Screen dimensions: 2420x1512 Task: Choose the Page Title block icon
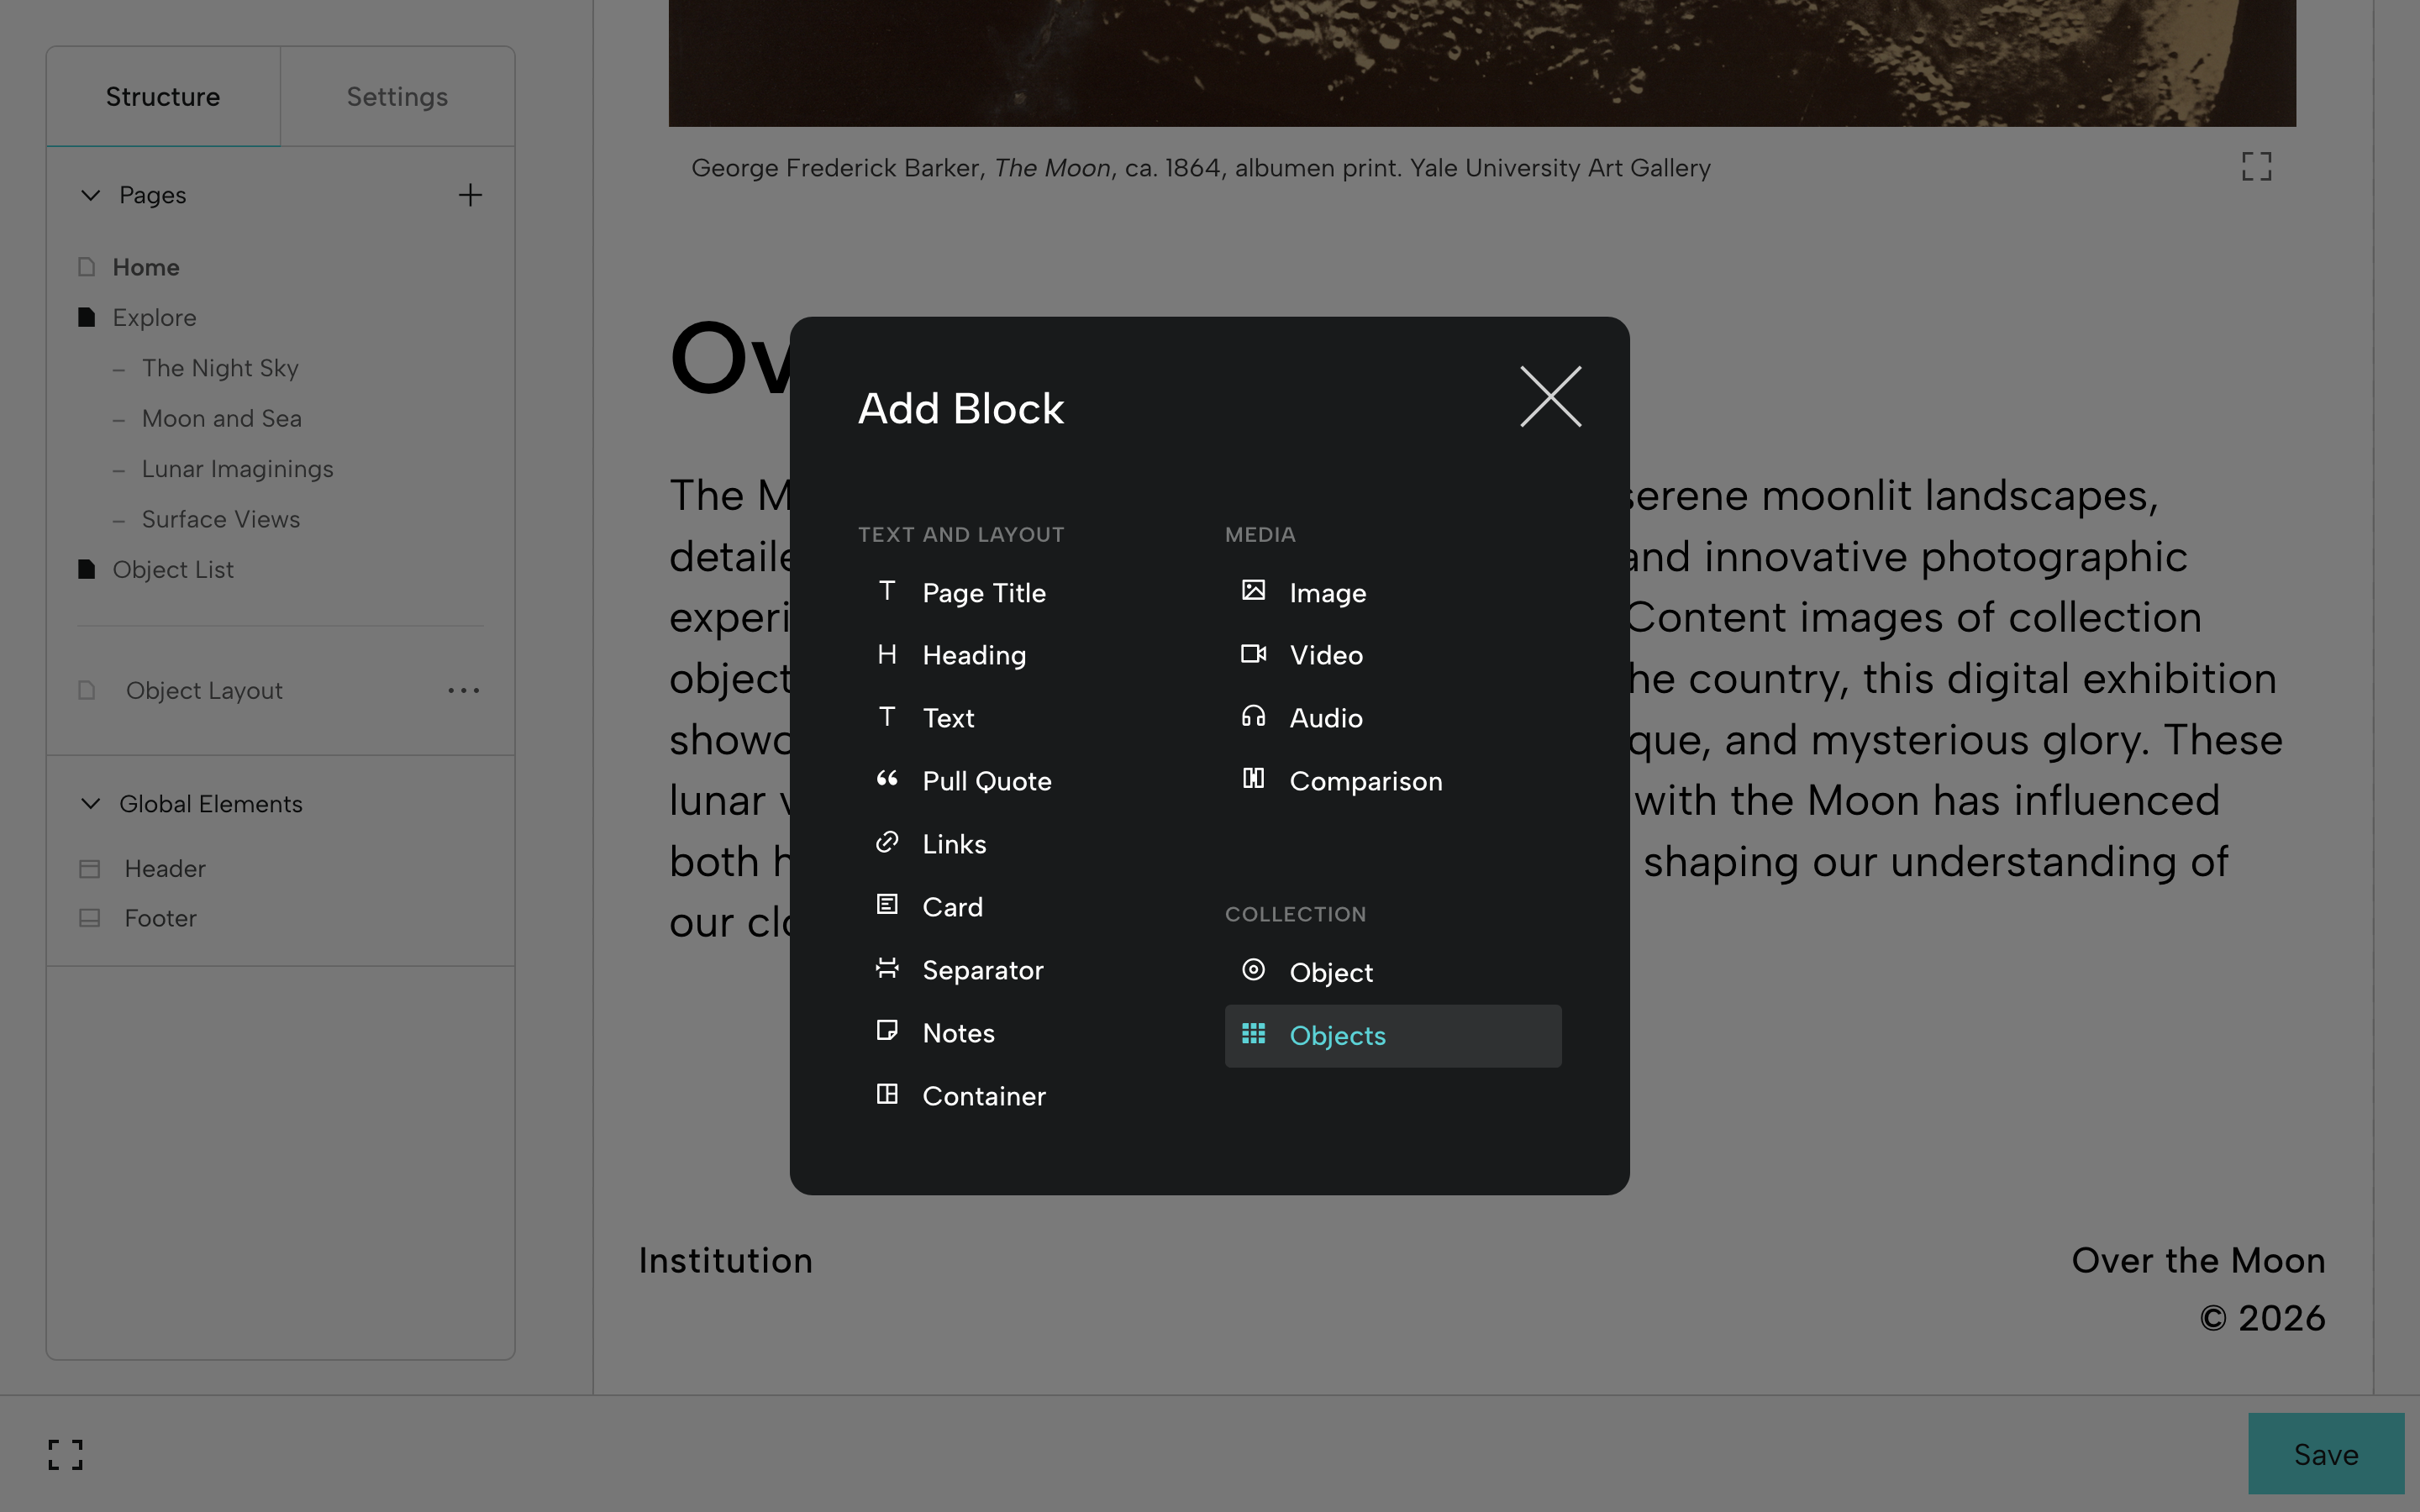point(887,591)
